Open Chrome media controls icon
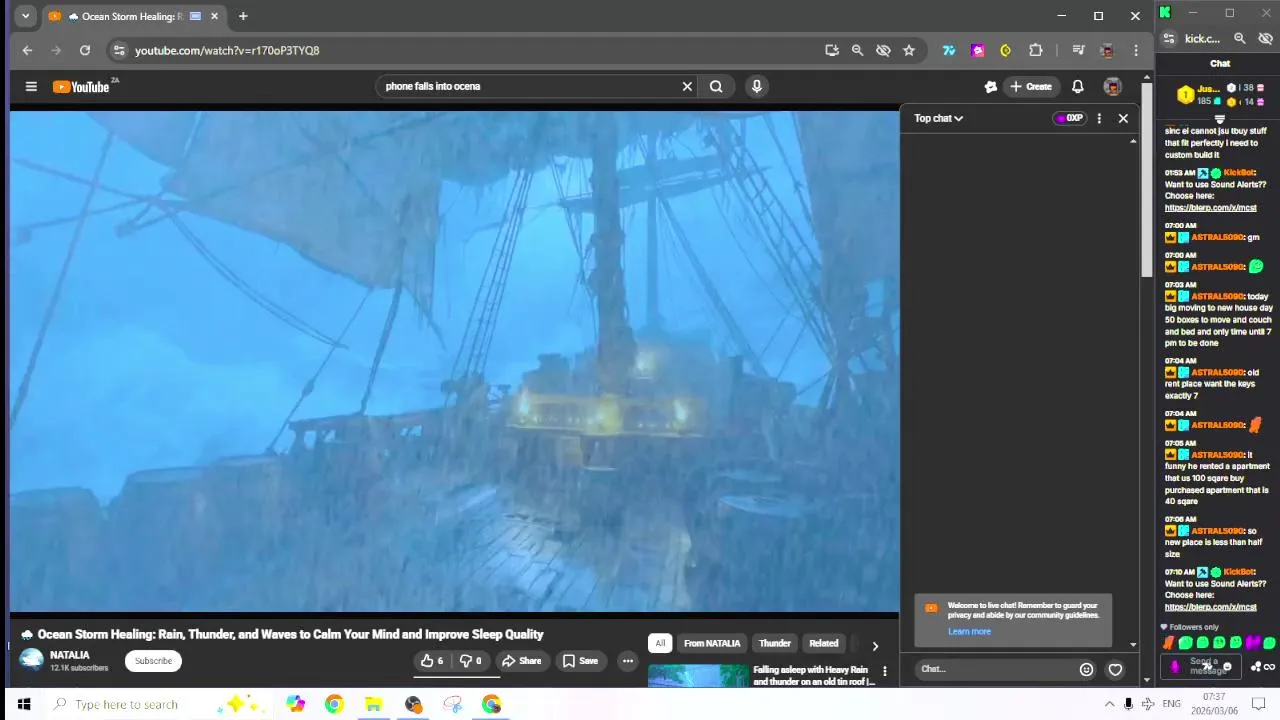The image size is (1280, 720). (1078, 50)
